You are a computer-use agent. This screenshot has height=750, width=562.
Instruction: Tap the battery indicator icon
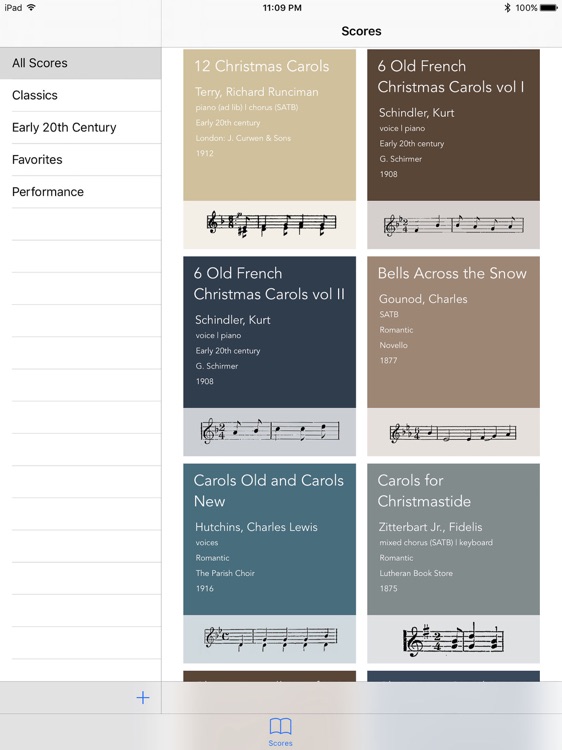(549, 8)
